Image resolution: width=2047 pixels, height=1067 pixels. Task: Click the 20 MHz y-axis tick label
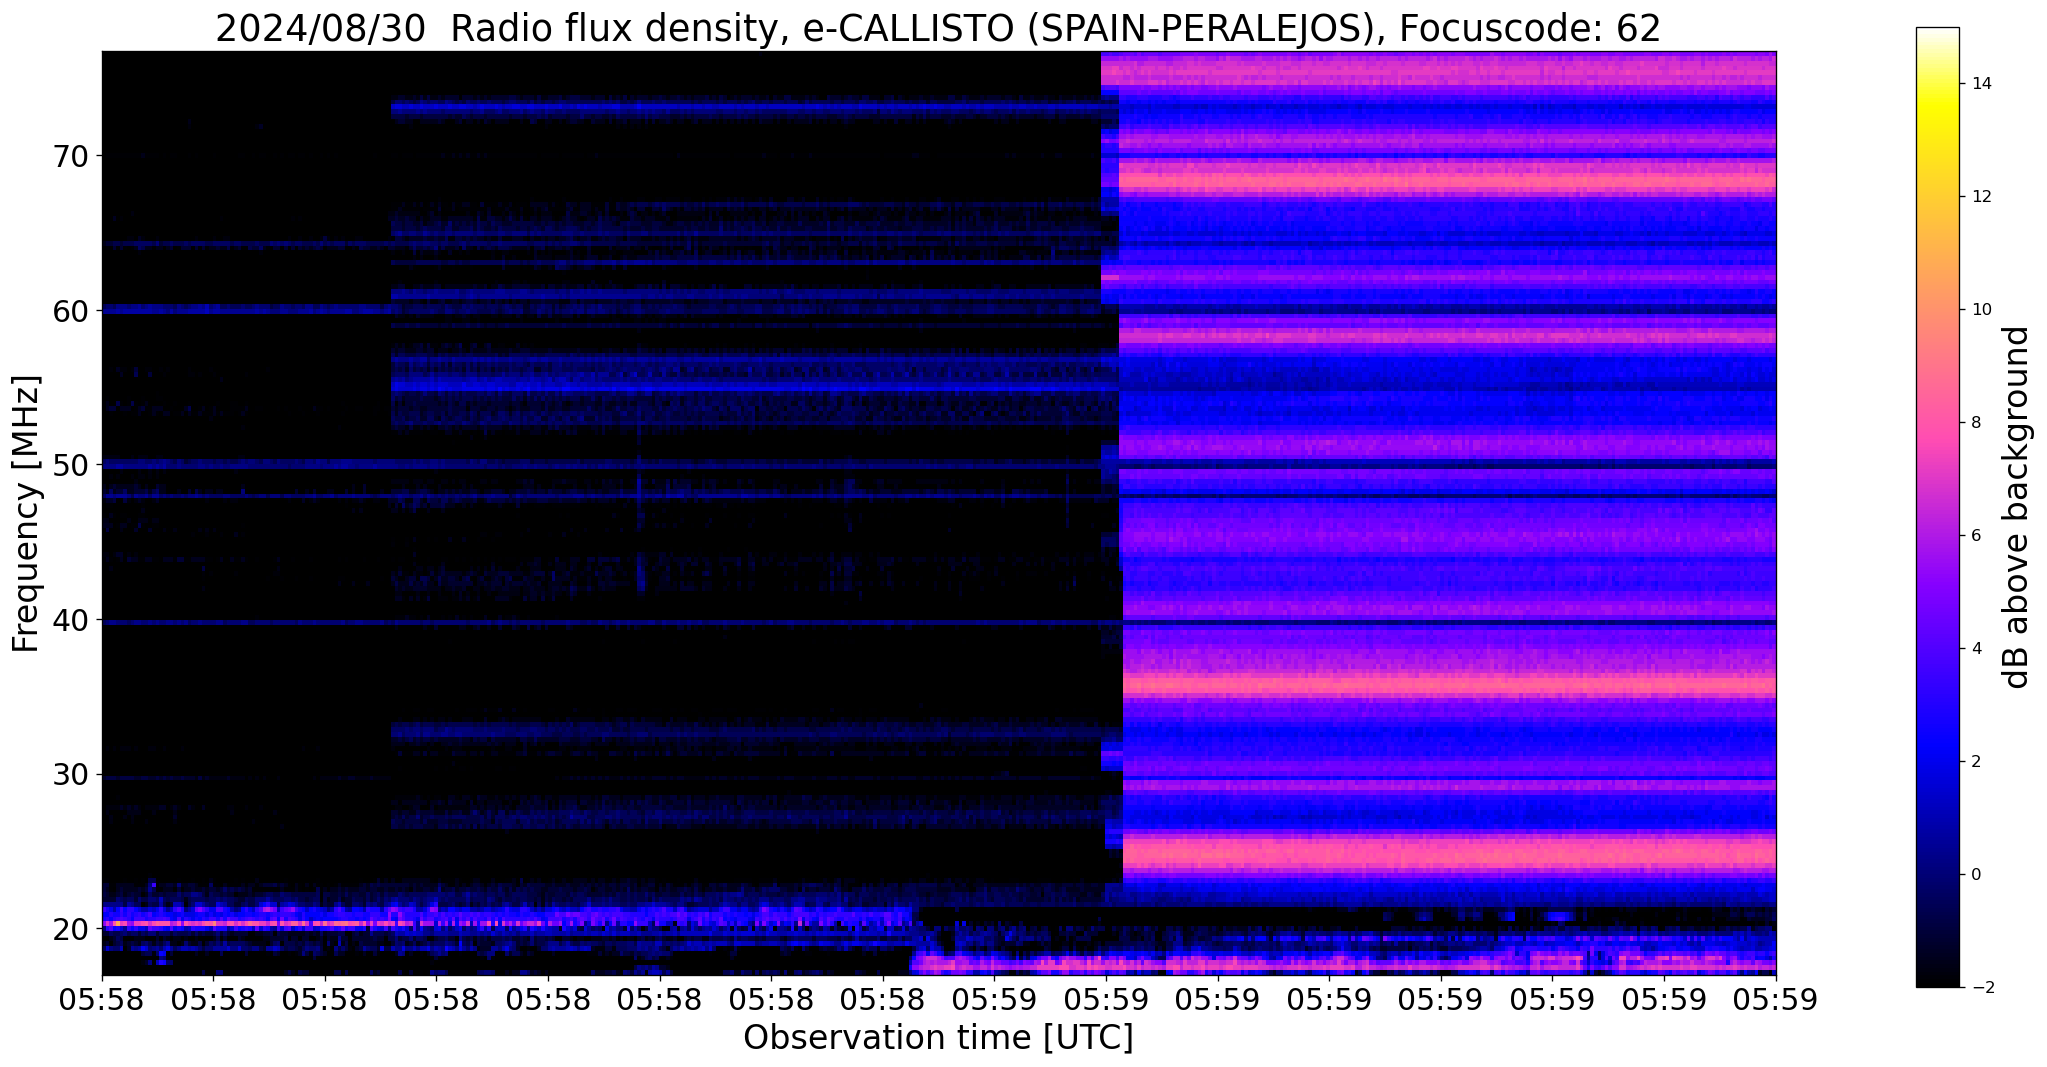coord(69,929)
